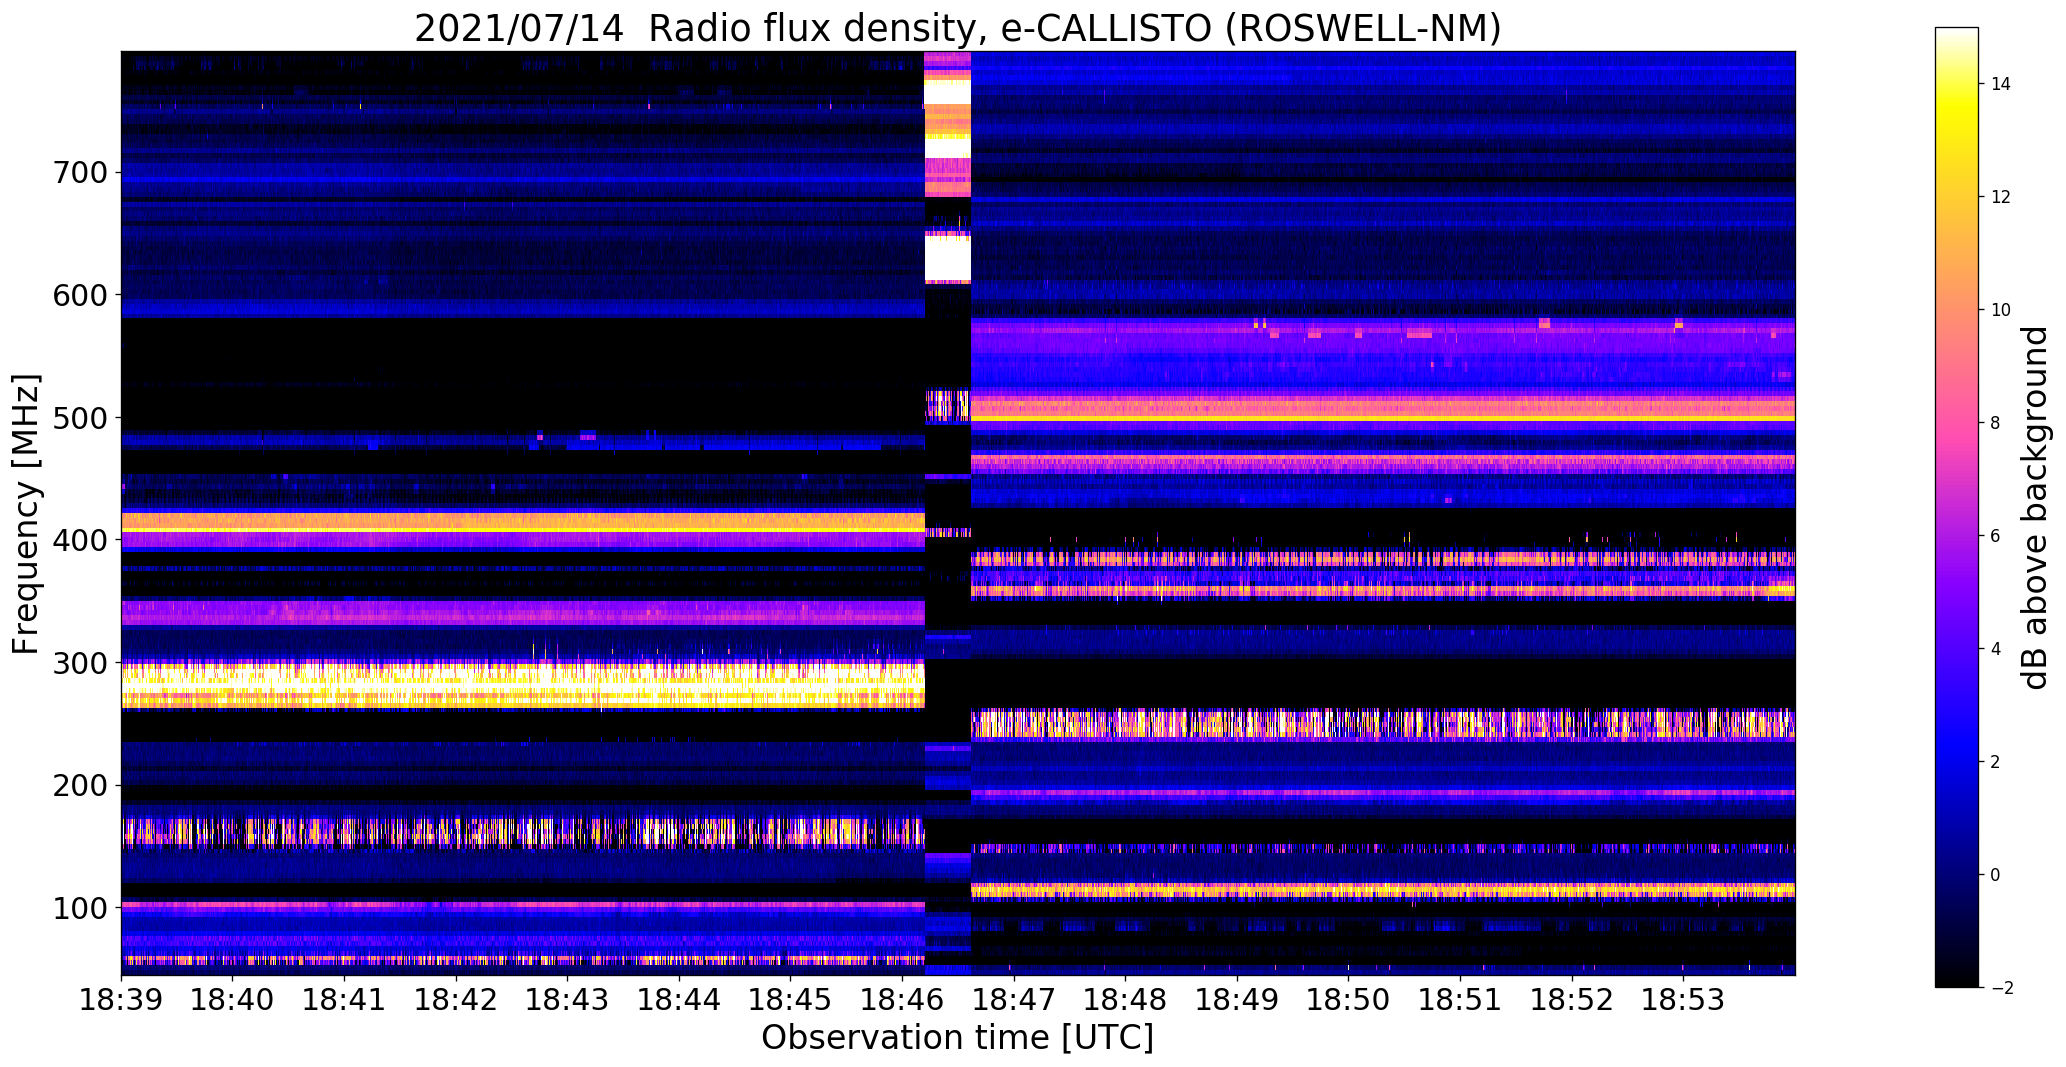Click the colorbar tick value 10
This screenshot has height=1067, width=2066.
tap(2001, 310)
